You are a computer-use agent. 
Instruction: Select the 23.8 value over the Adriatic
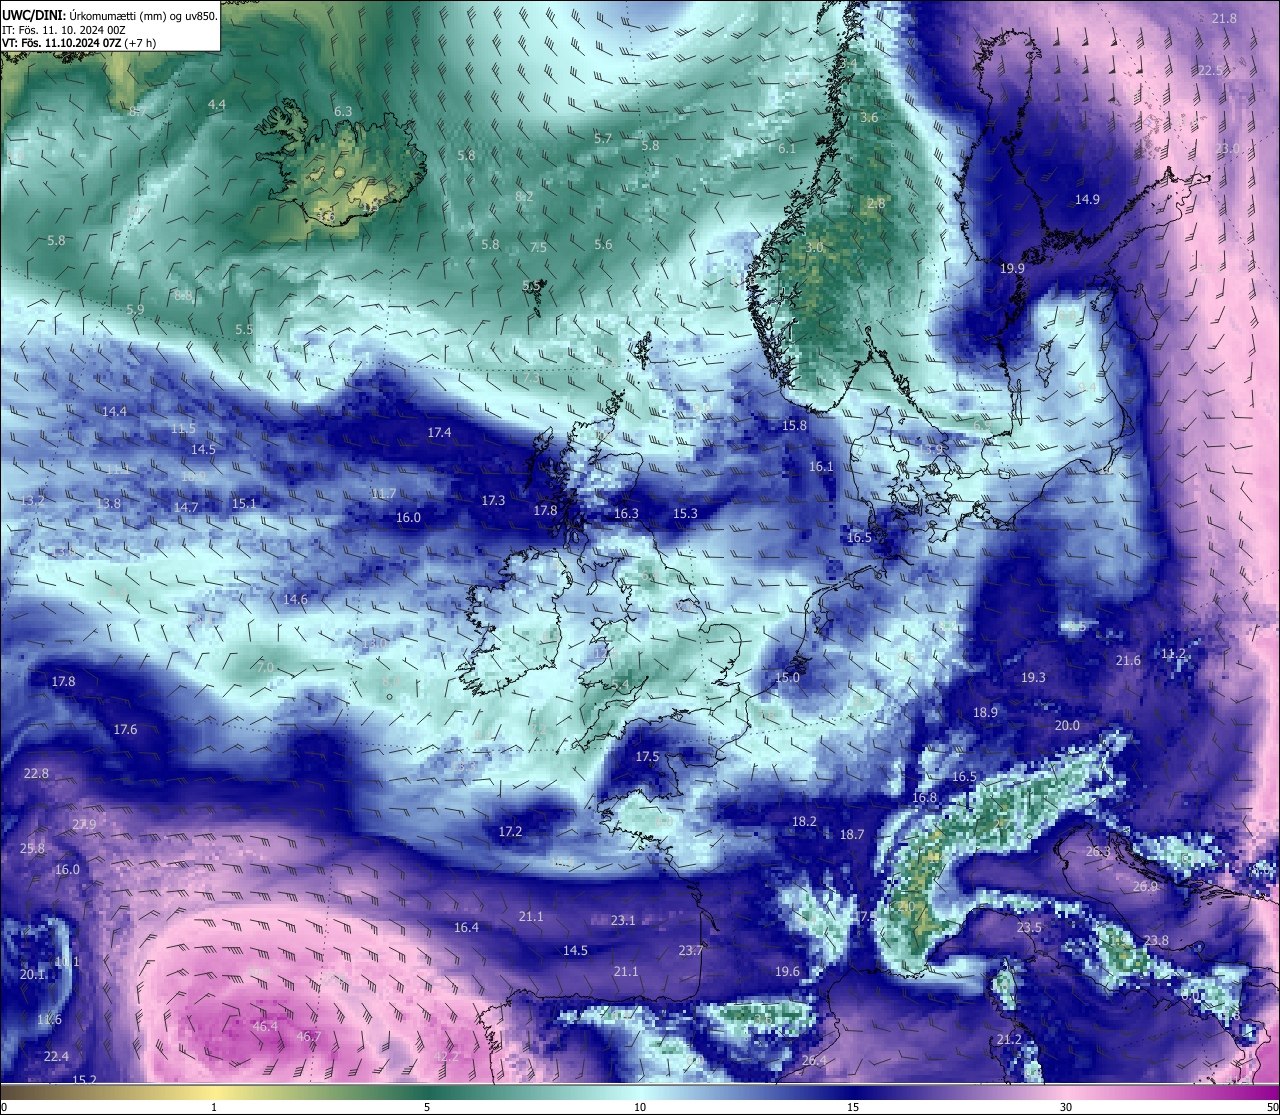click(1156, 941)
